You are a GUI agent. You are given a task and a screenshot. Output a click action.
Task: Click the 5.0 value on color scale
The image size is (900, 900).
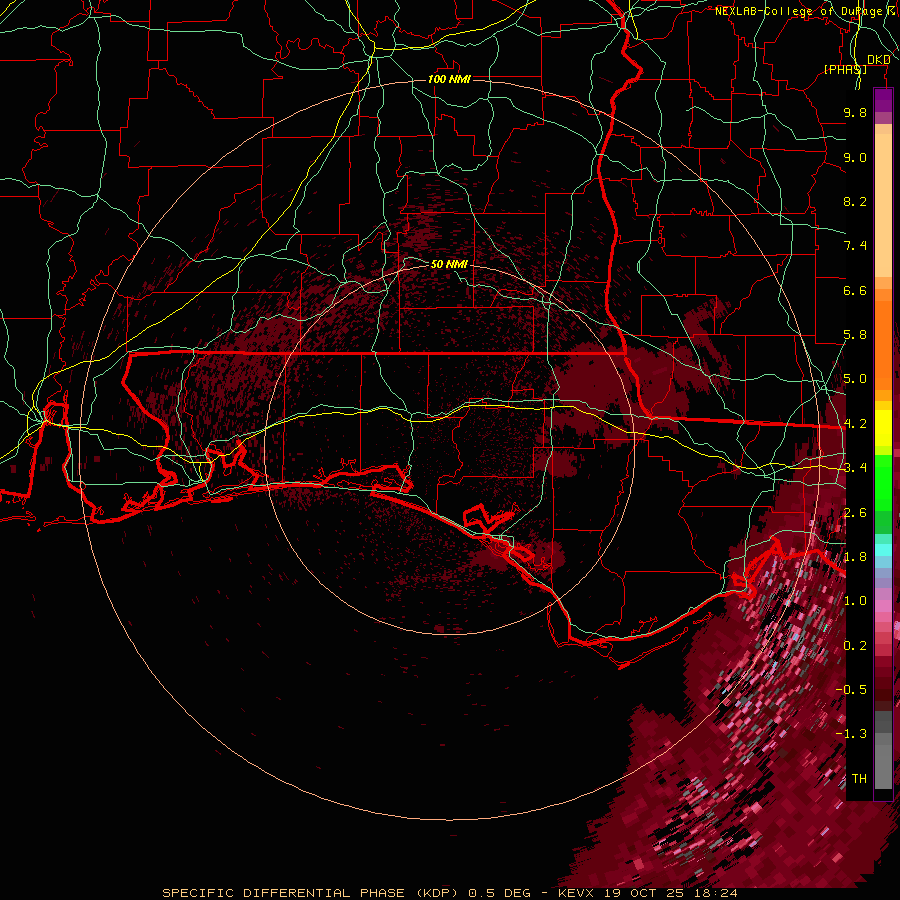coord(855,379)
